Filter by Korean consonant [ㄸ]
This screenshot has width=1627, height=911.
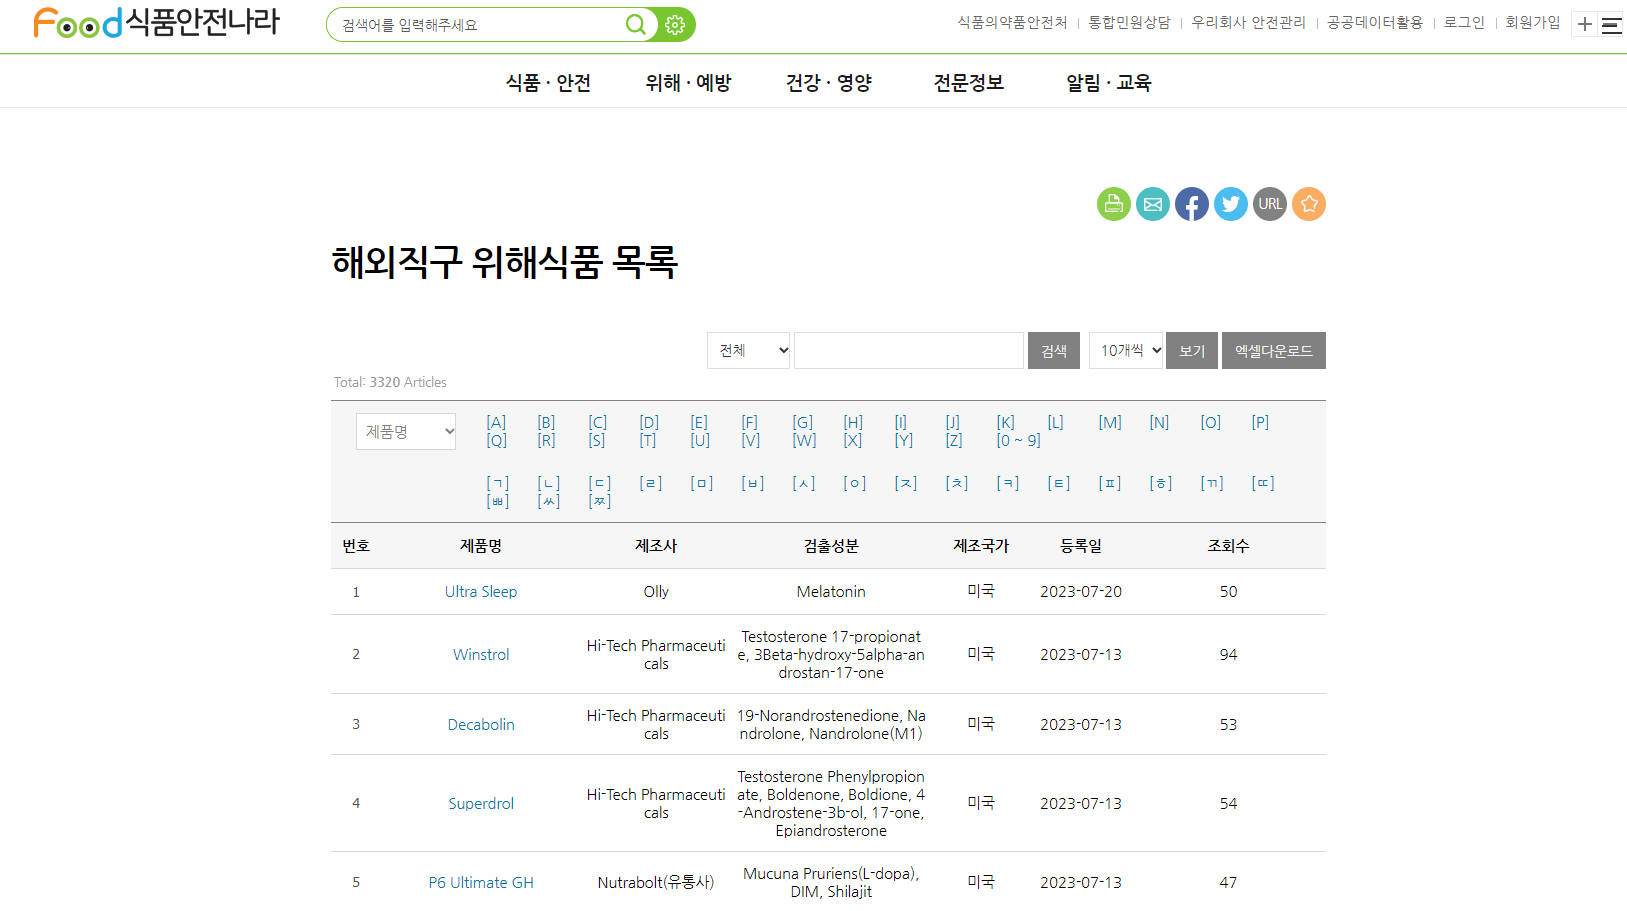1263,483
